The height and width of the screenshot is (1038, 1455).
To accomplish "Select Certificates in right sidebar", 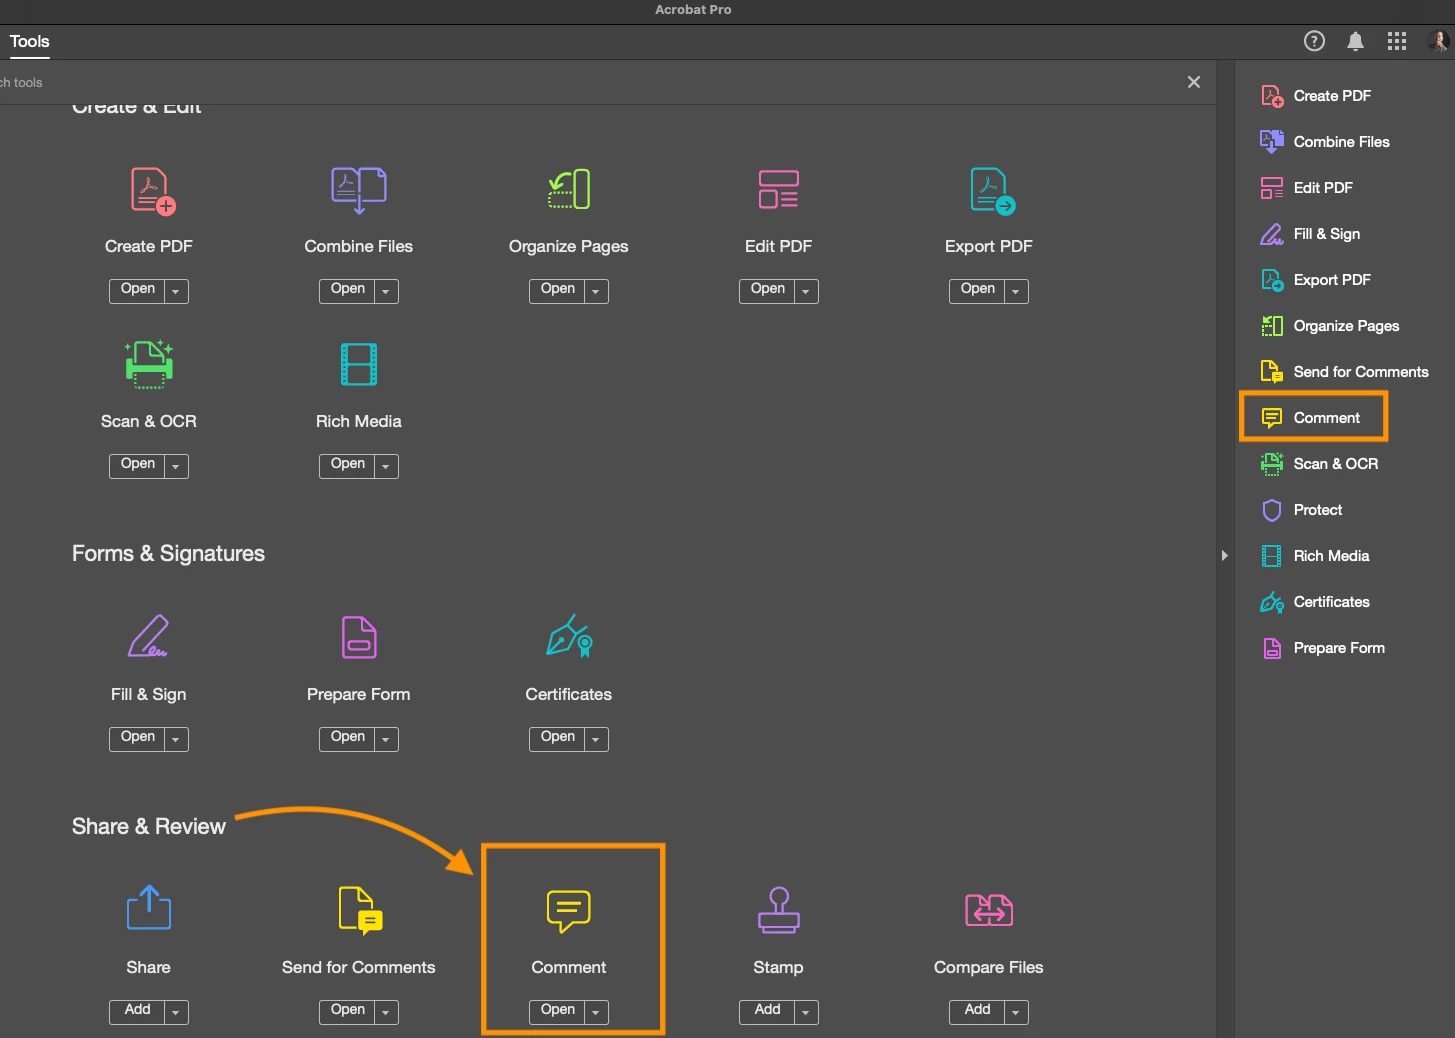I will [1314, 602].
